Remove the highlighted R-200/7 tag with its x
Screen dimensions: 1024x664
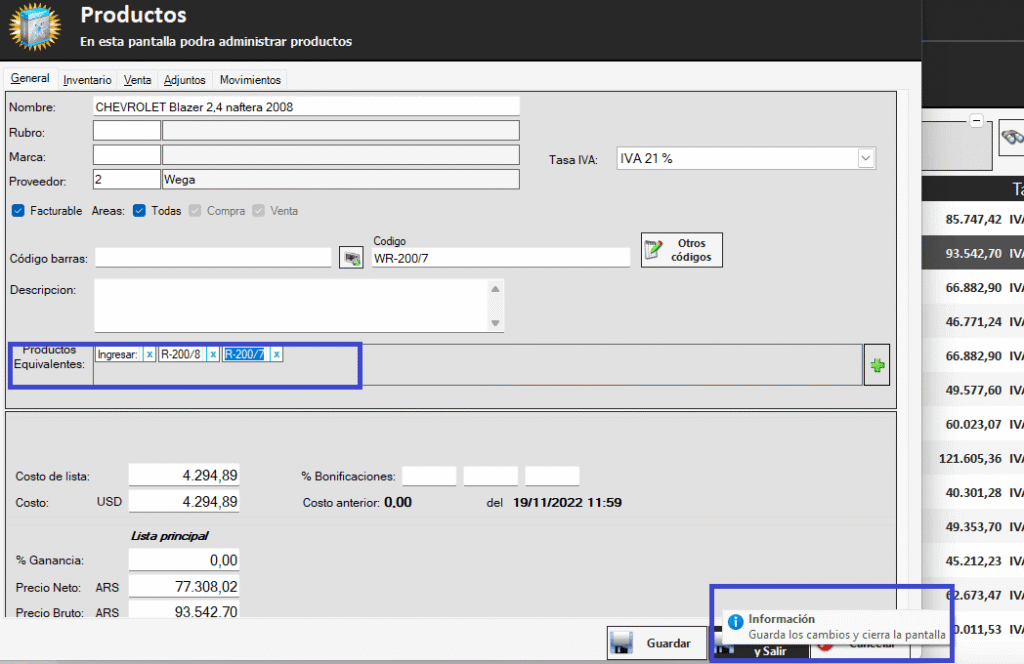point(276,355)
